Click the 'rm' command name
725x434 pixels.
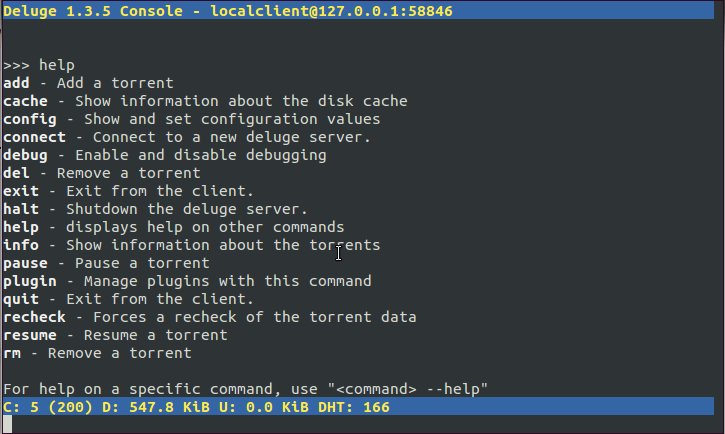pos(12,353)
